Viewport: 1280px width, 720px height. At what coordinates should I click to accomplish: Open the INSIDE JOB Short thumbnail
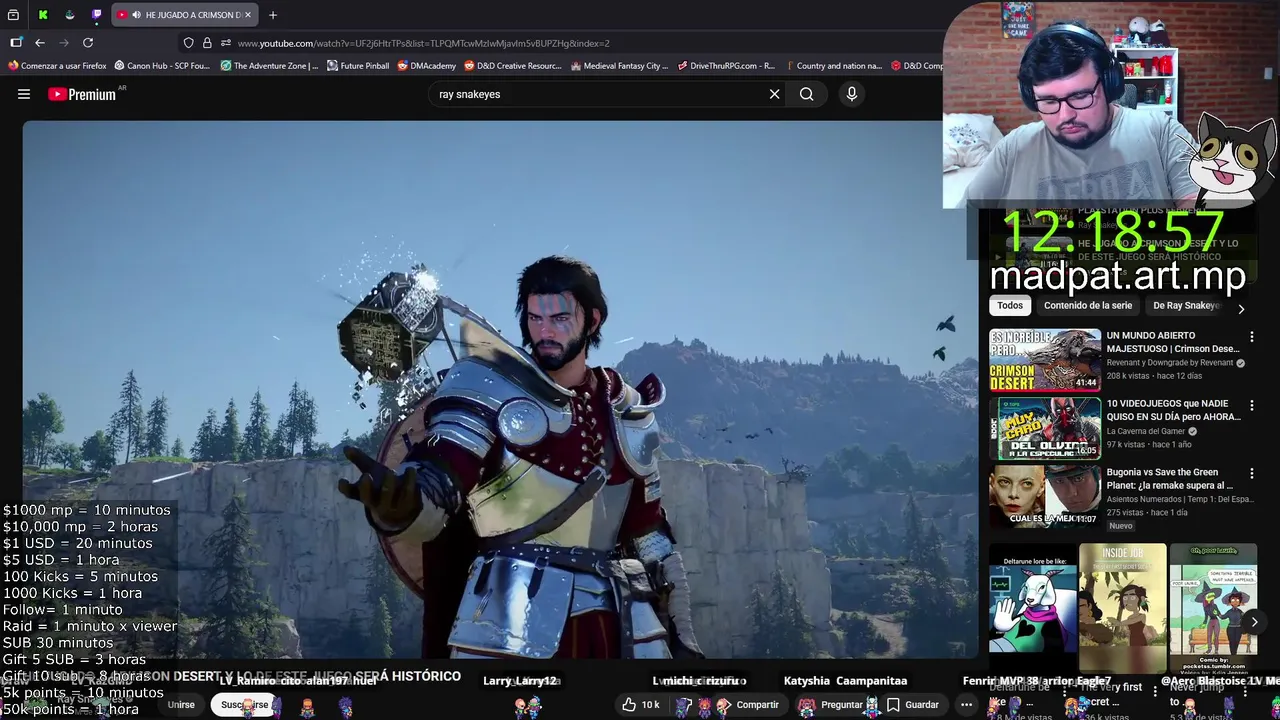point(1122,608)
